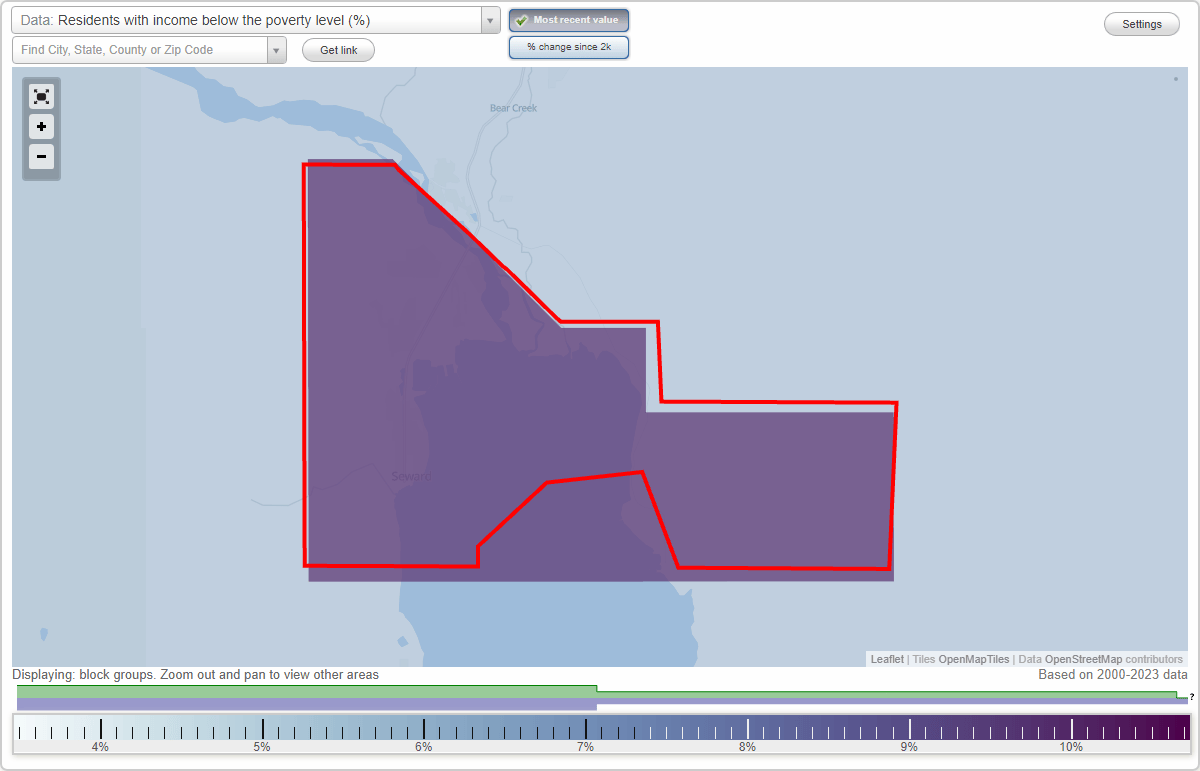Open the Data selection dropdown arrow

(x=491, y=20)
